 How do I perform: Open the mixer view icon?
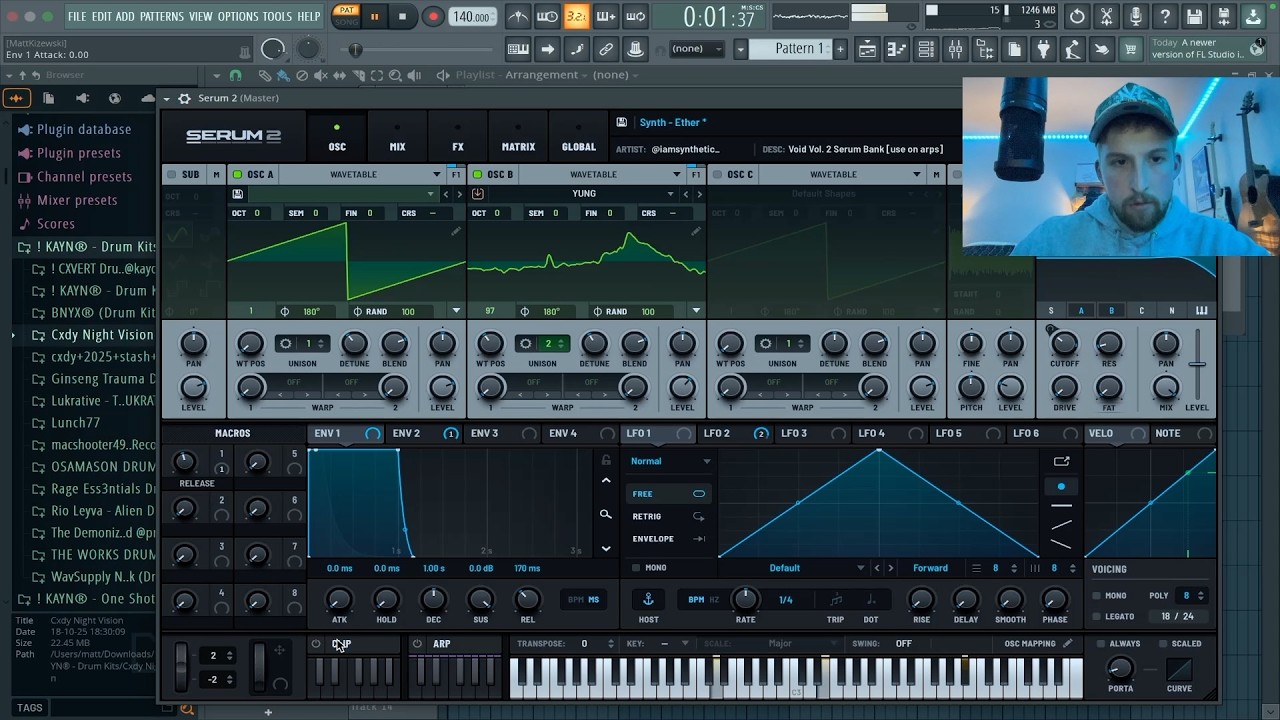(x=955, y=49)
